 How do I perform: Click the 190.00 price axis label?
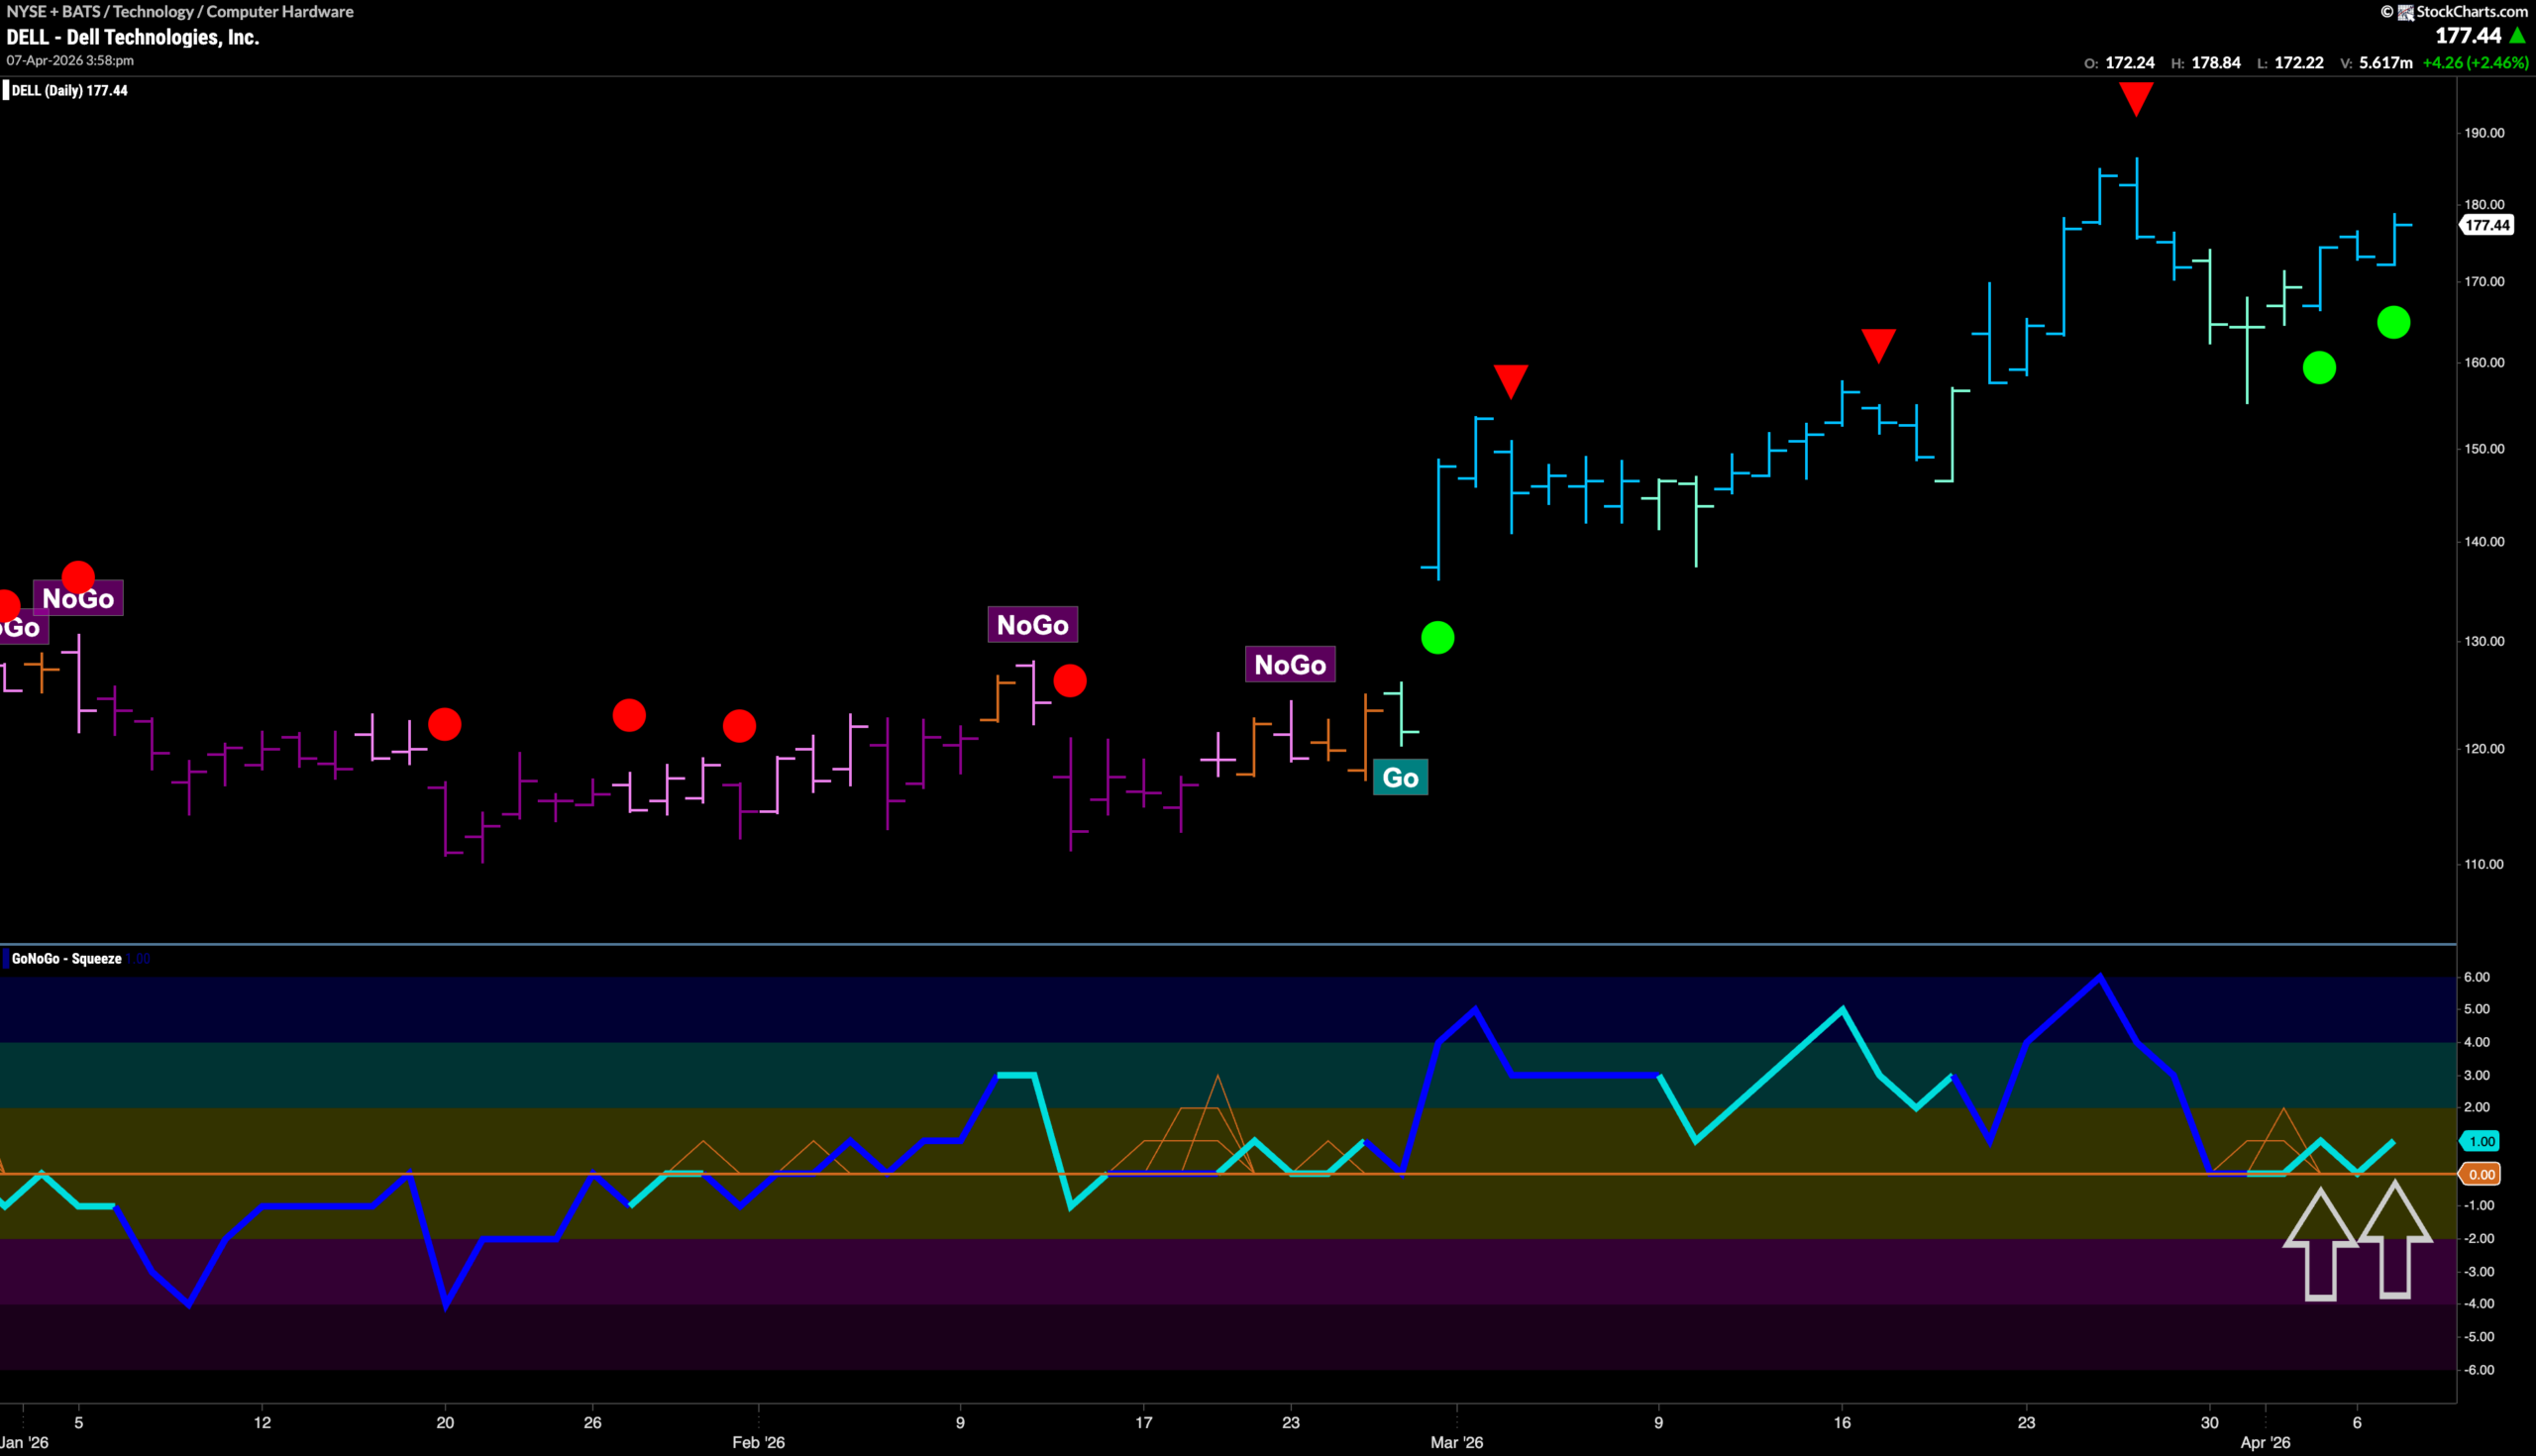2484,132
